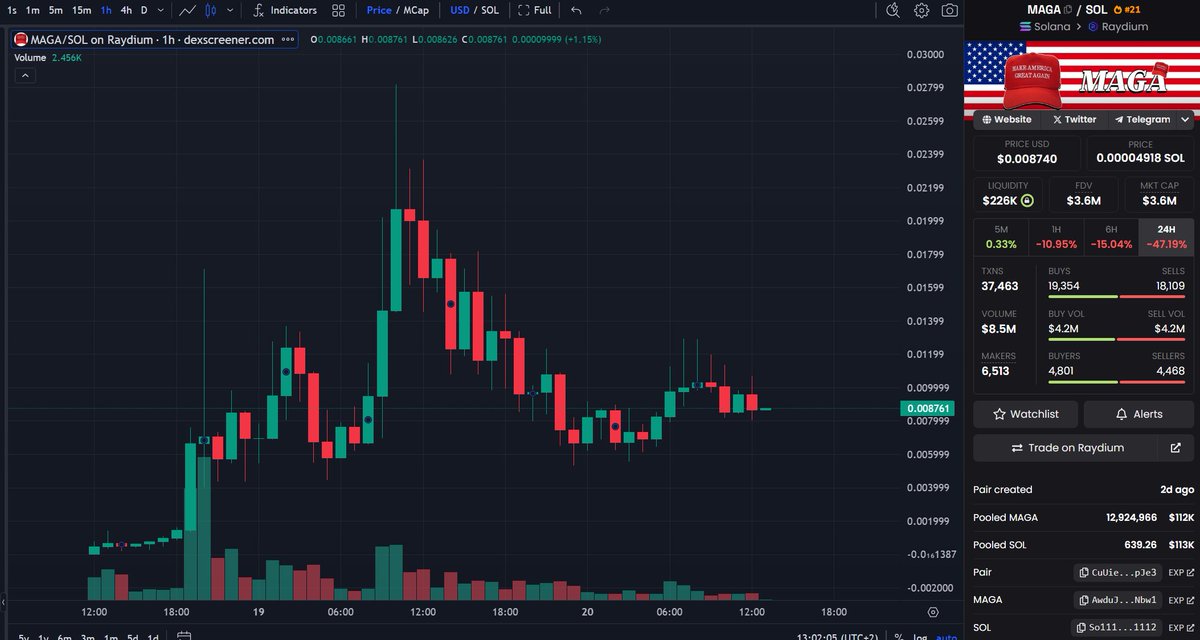Toggle auto scale on price axis
This screenshot has height=640, width=1200.
click(945, 636)
